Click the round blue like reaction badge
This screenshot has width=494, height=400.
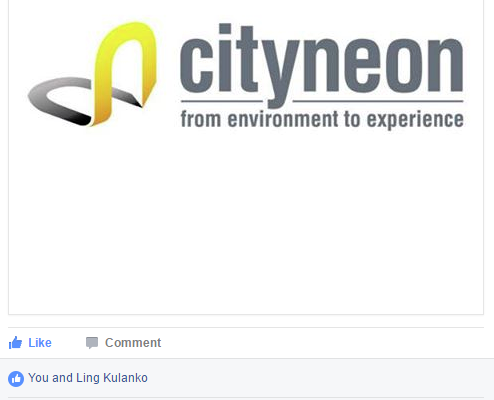click(x=16, y=379)
